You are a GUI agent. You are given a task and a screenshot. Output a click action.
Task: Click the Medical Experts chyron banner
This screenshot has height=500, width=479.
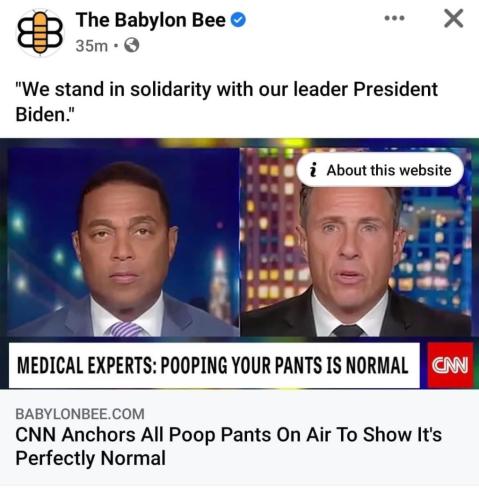pos(214,365)
